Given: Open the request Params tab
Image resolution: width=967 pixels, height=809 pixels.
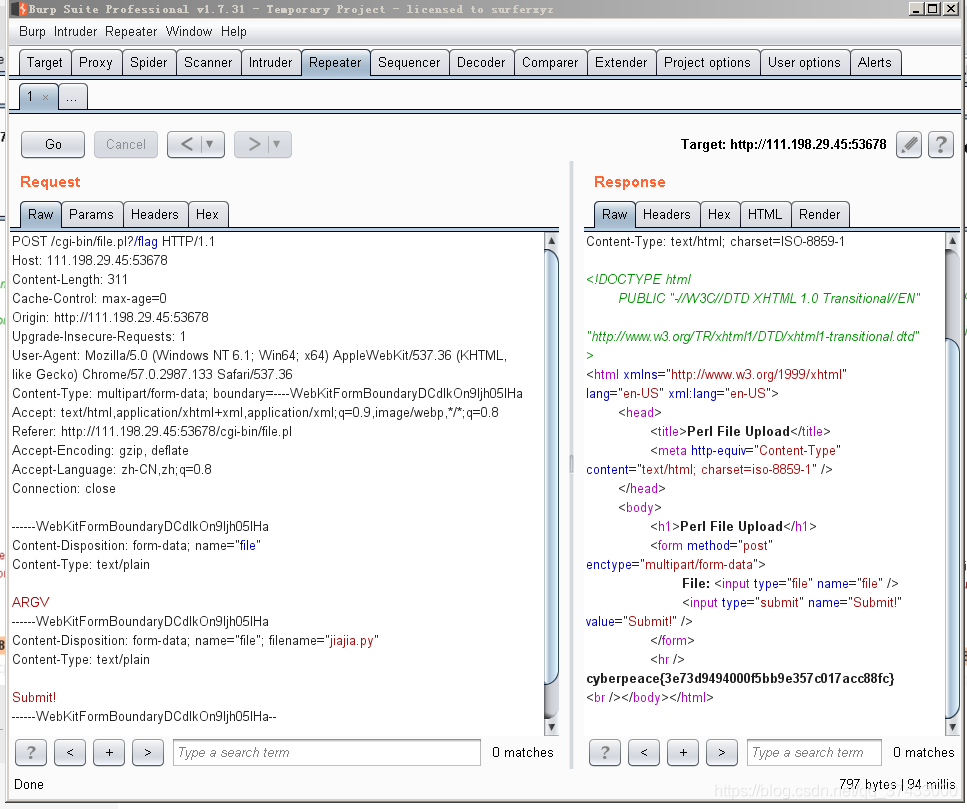Looking at the screenshot, I should (x=91, y=215).
